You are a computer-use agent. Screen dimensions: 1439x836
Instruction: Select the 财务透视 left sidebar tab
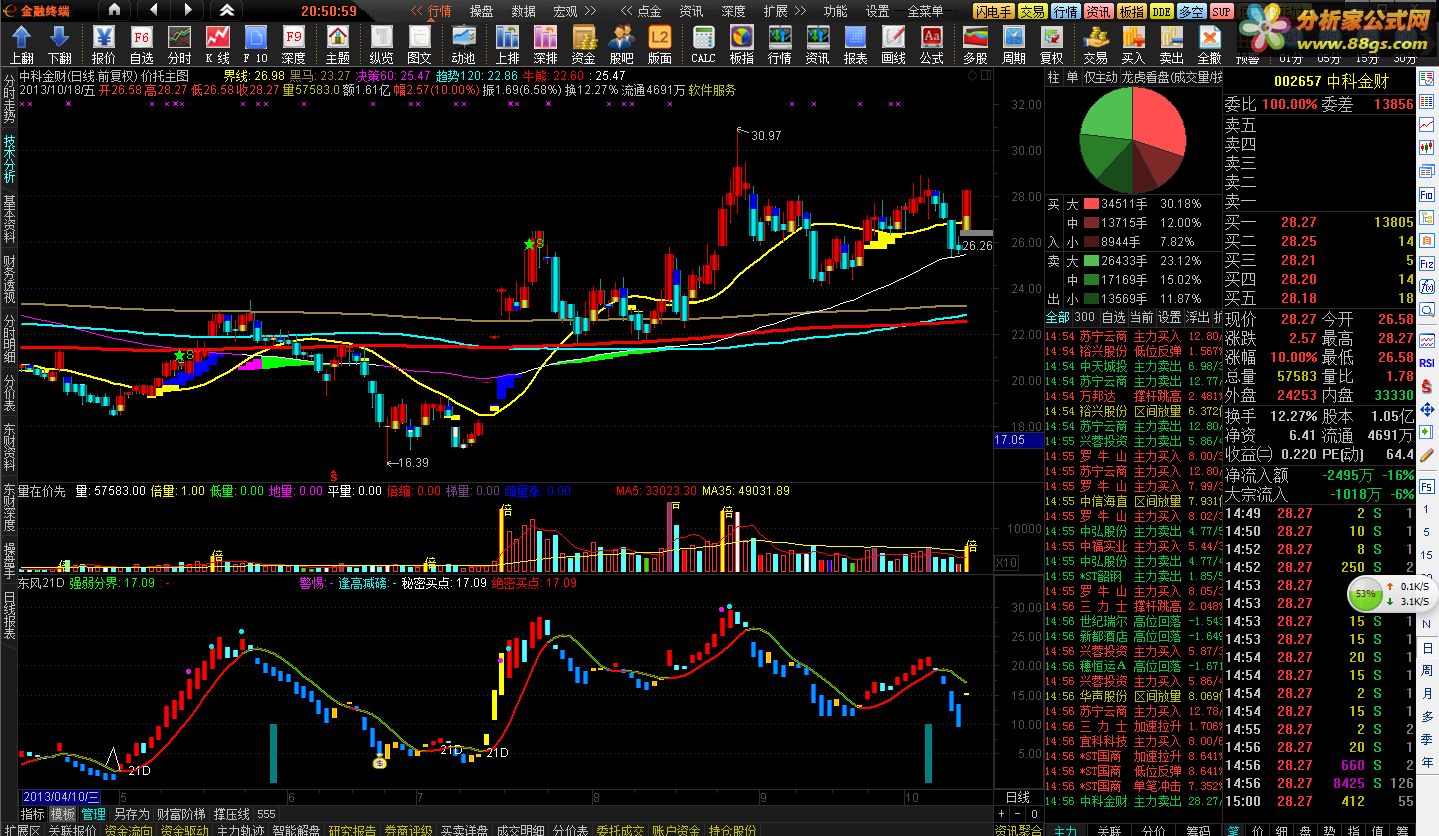[9, 279]
